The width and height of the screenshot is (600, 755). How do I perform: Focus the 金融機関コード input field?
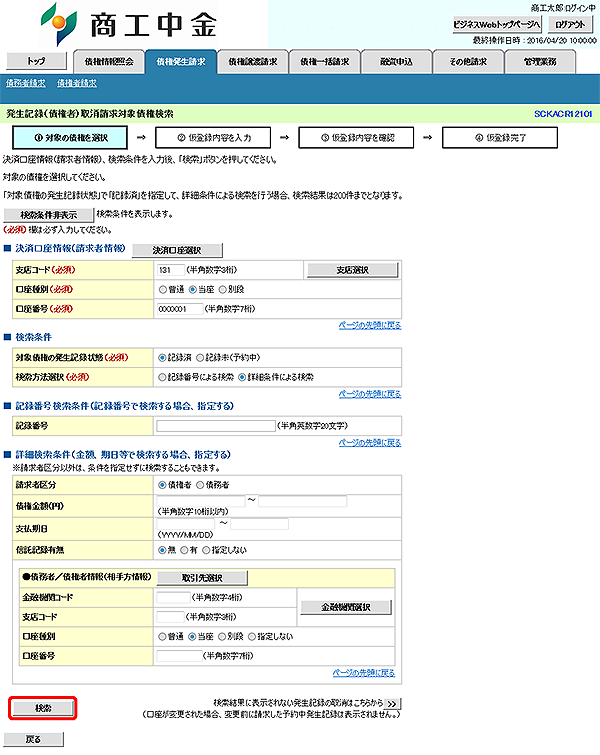pos(173,598)
